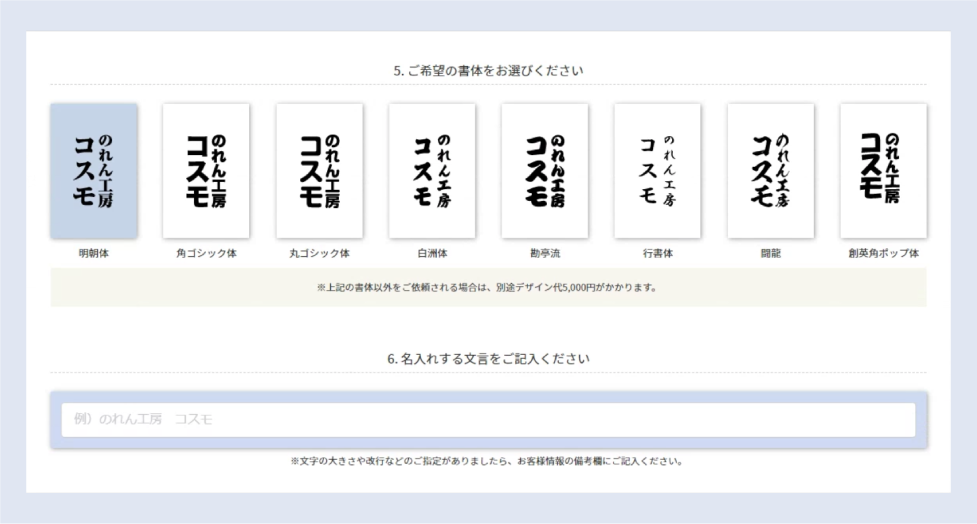
Task: Click the 丸ゴシック体 label text
Action: [320, 254]
